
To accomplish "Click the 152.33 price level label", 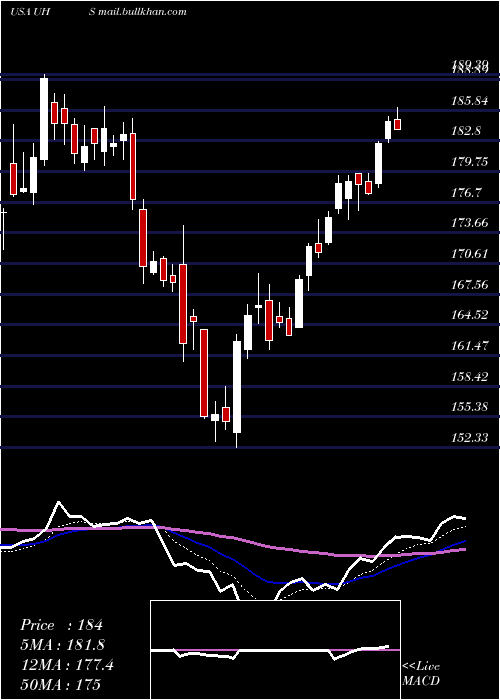I will [x=469, y=438].
